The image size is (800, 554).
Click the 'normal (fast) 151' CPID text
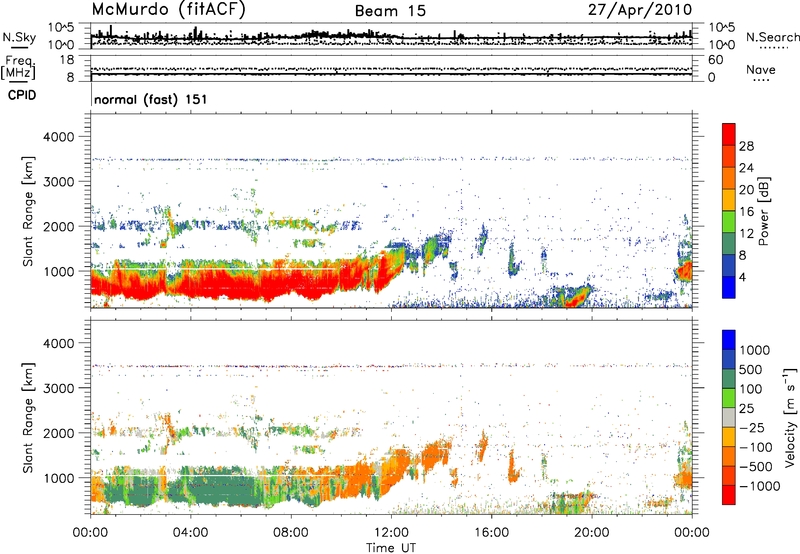click(151, 99)
